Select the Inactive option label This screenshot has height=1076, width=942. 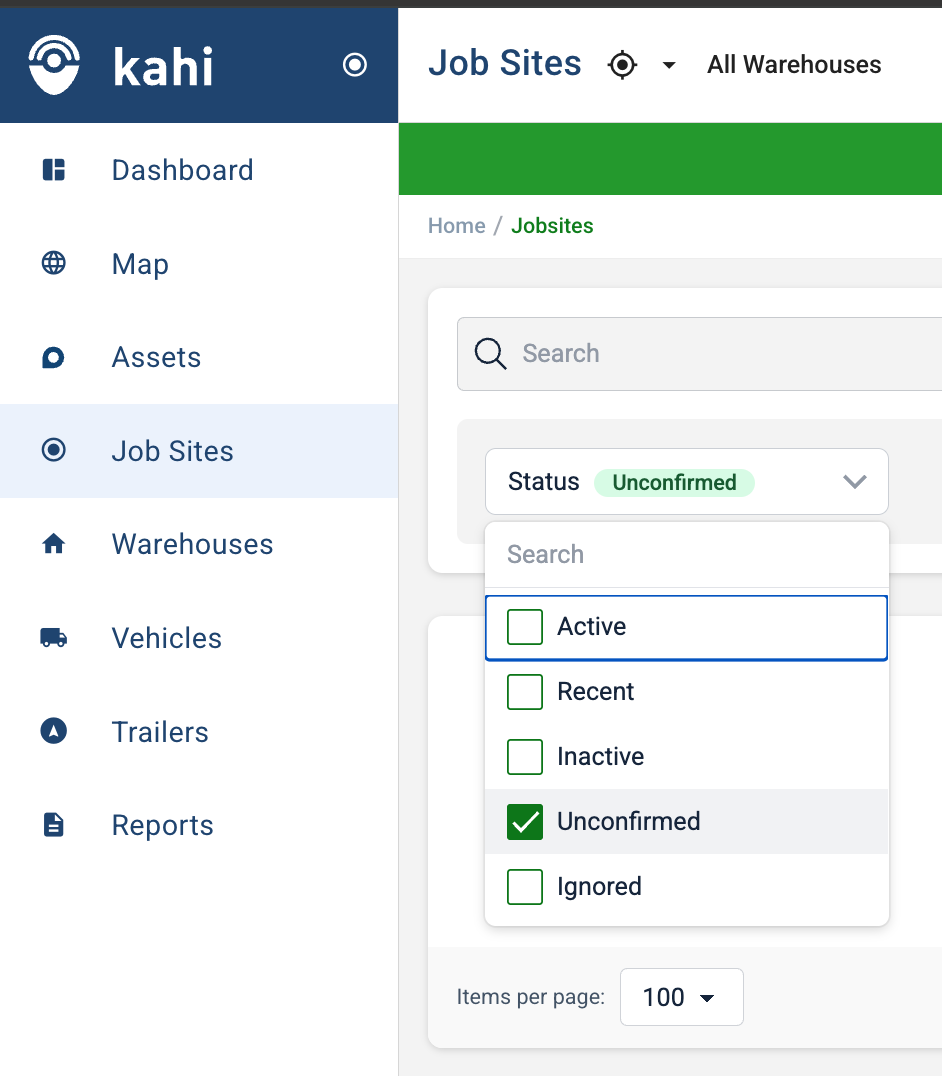pos(600,756)
